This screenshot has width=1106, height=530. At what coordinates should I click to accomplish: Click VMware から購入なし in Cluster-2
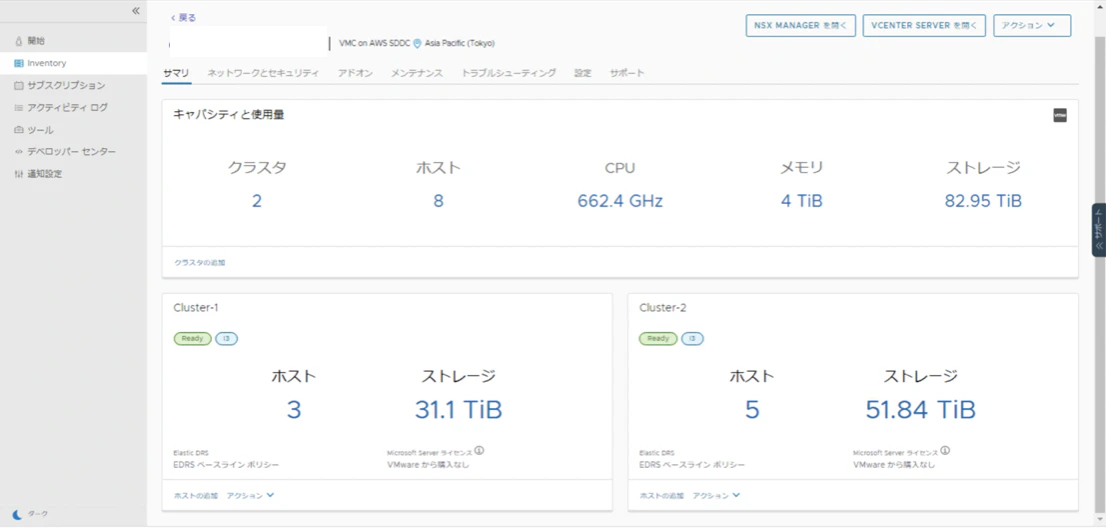[894, 465]
